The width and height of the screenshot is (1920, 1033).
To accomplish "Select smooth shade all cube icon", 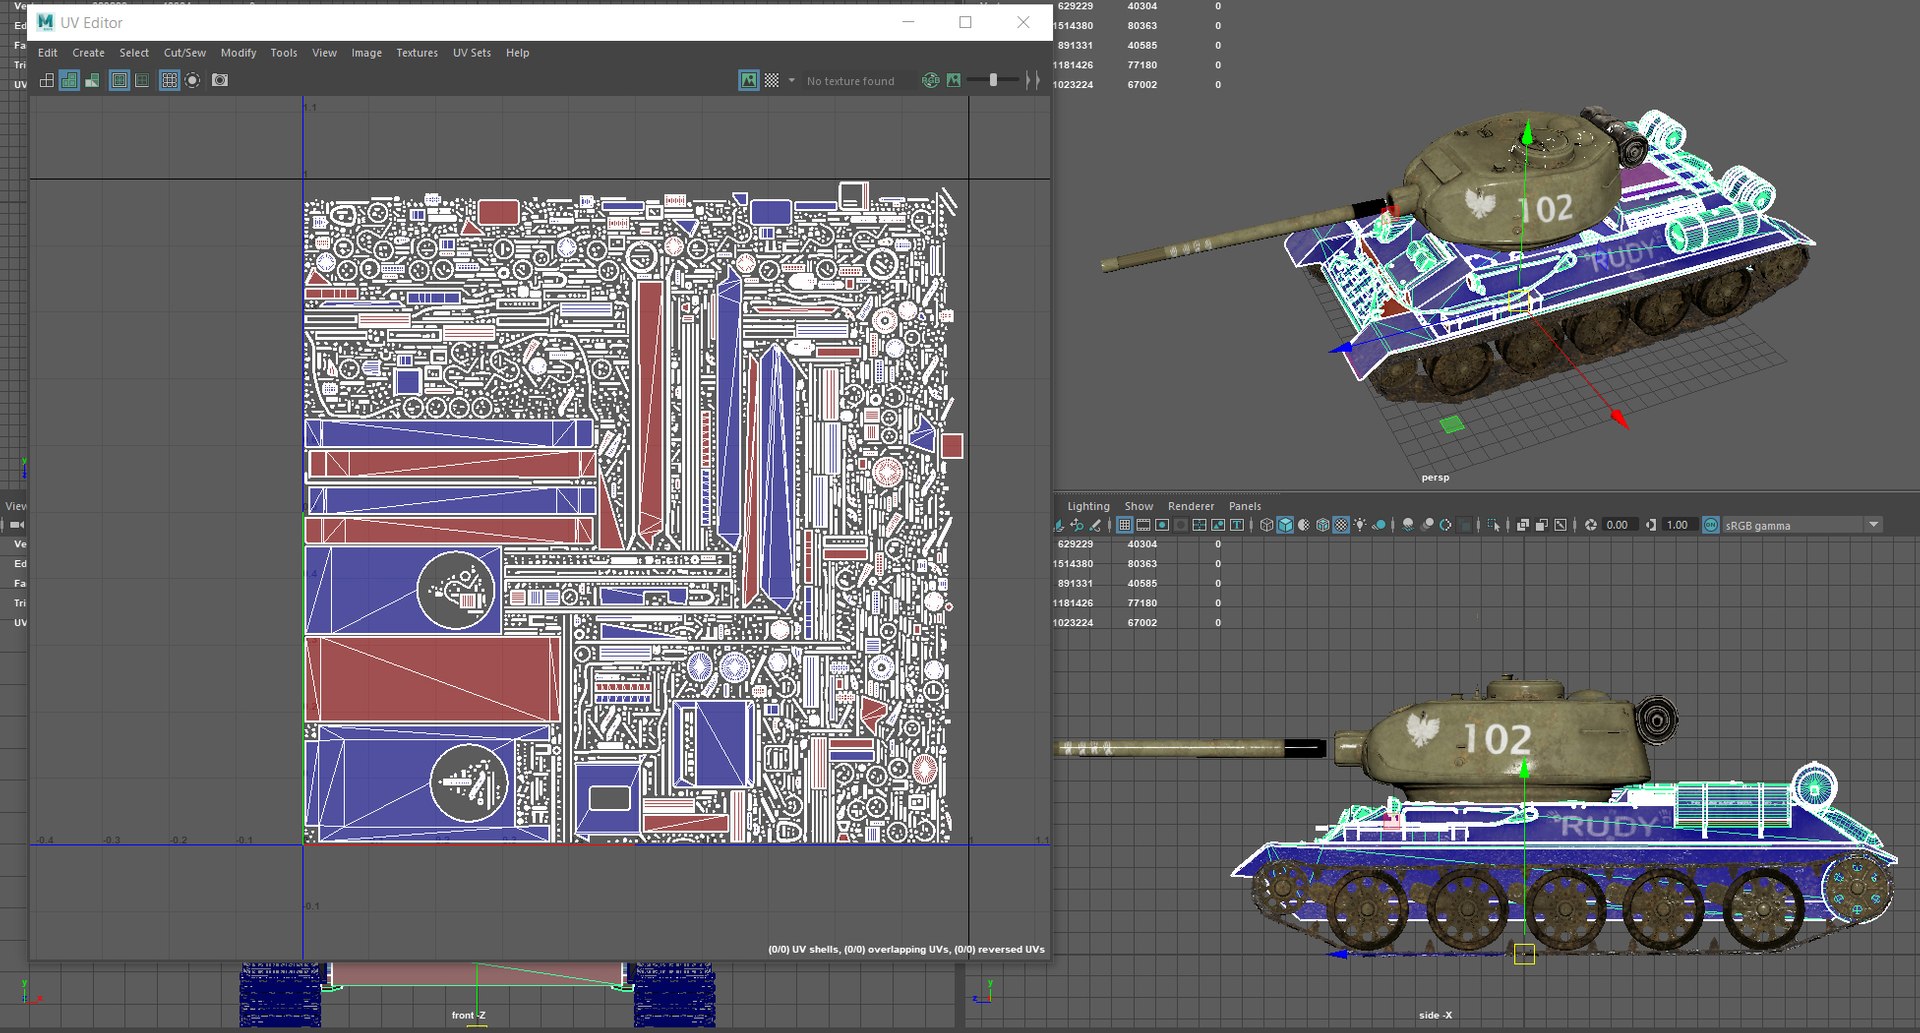I will pos(1285,525).
